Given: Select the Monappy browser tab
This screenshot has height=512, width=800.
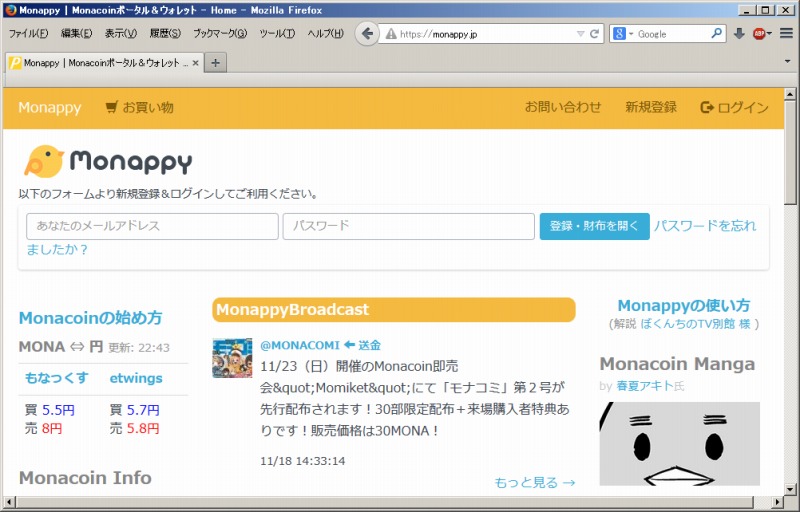Looking at the screenshot, I should (105, 63).
